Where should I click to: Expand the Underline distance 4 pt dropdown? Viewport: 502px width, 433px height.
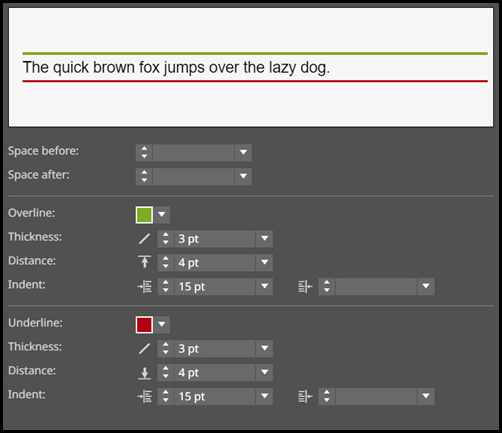[x=265, y=372]
